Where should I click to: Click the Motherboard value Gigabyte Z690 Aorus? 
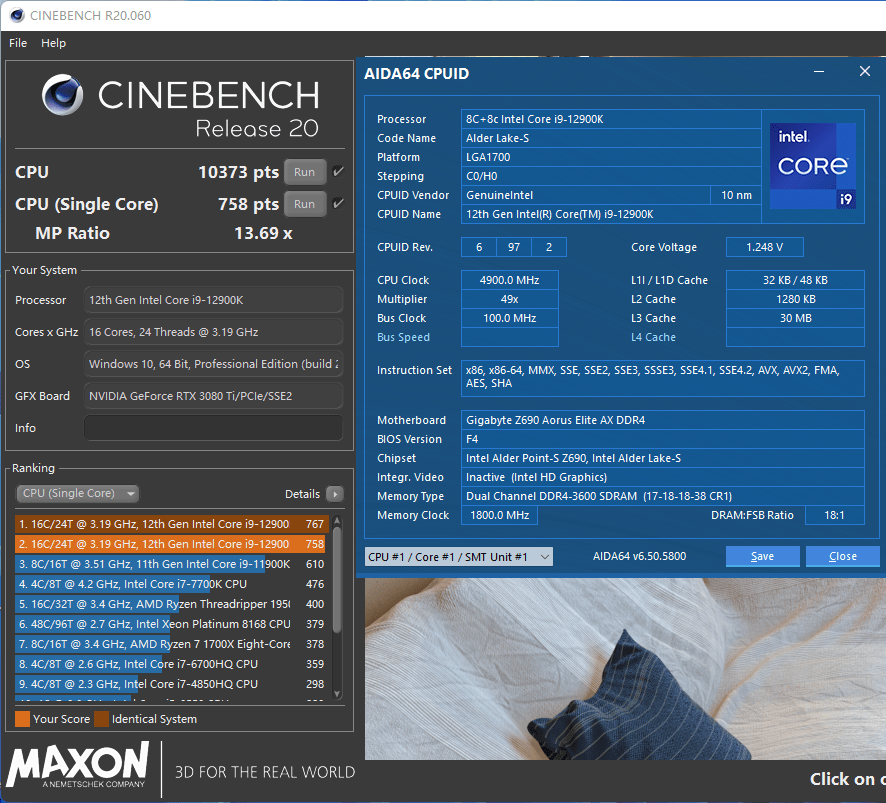[x=663, y=420]
